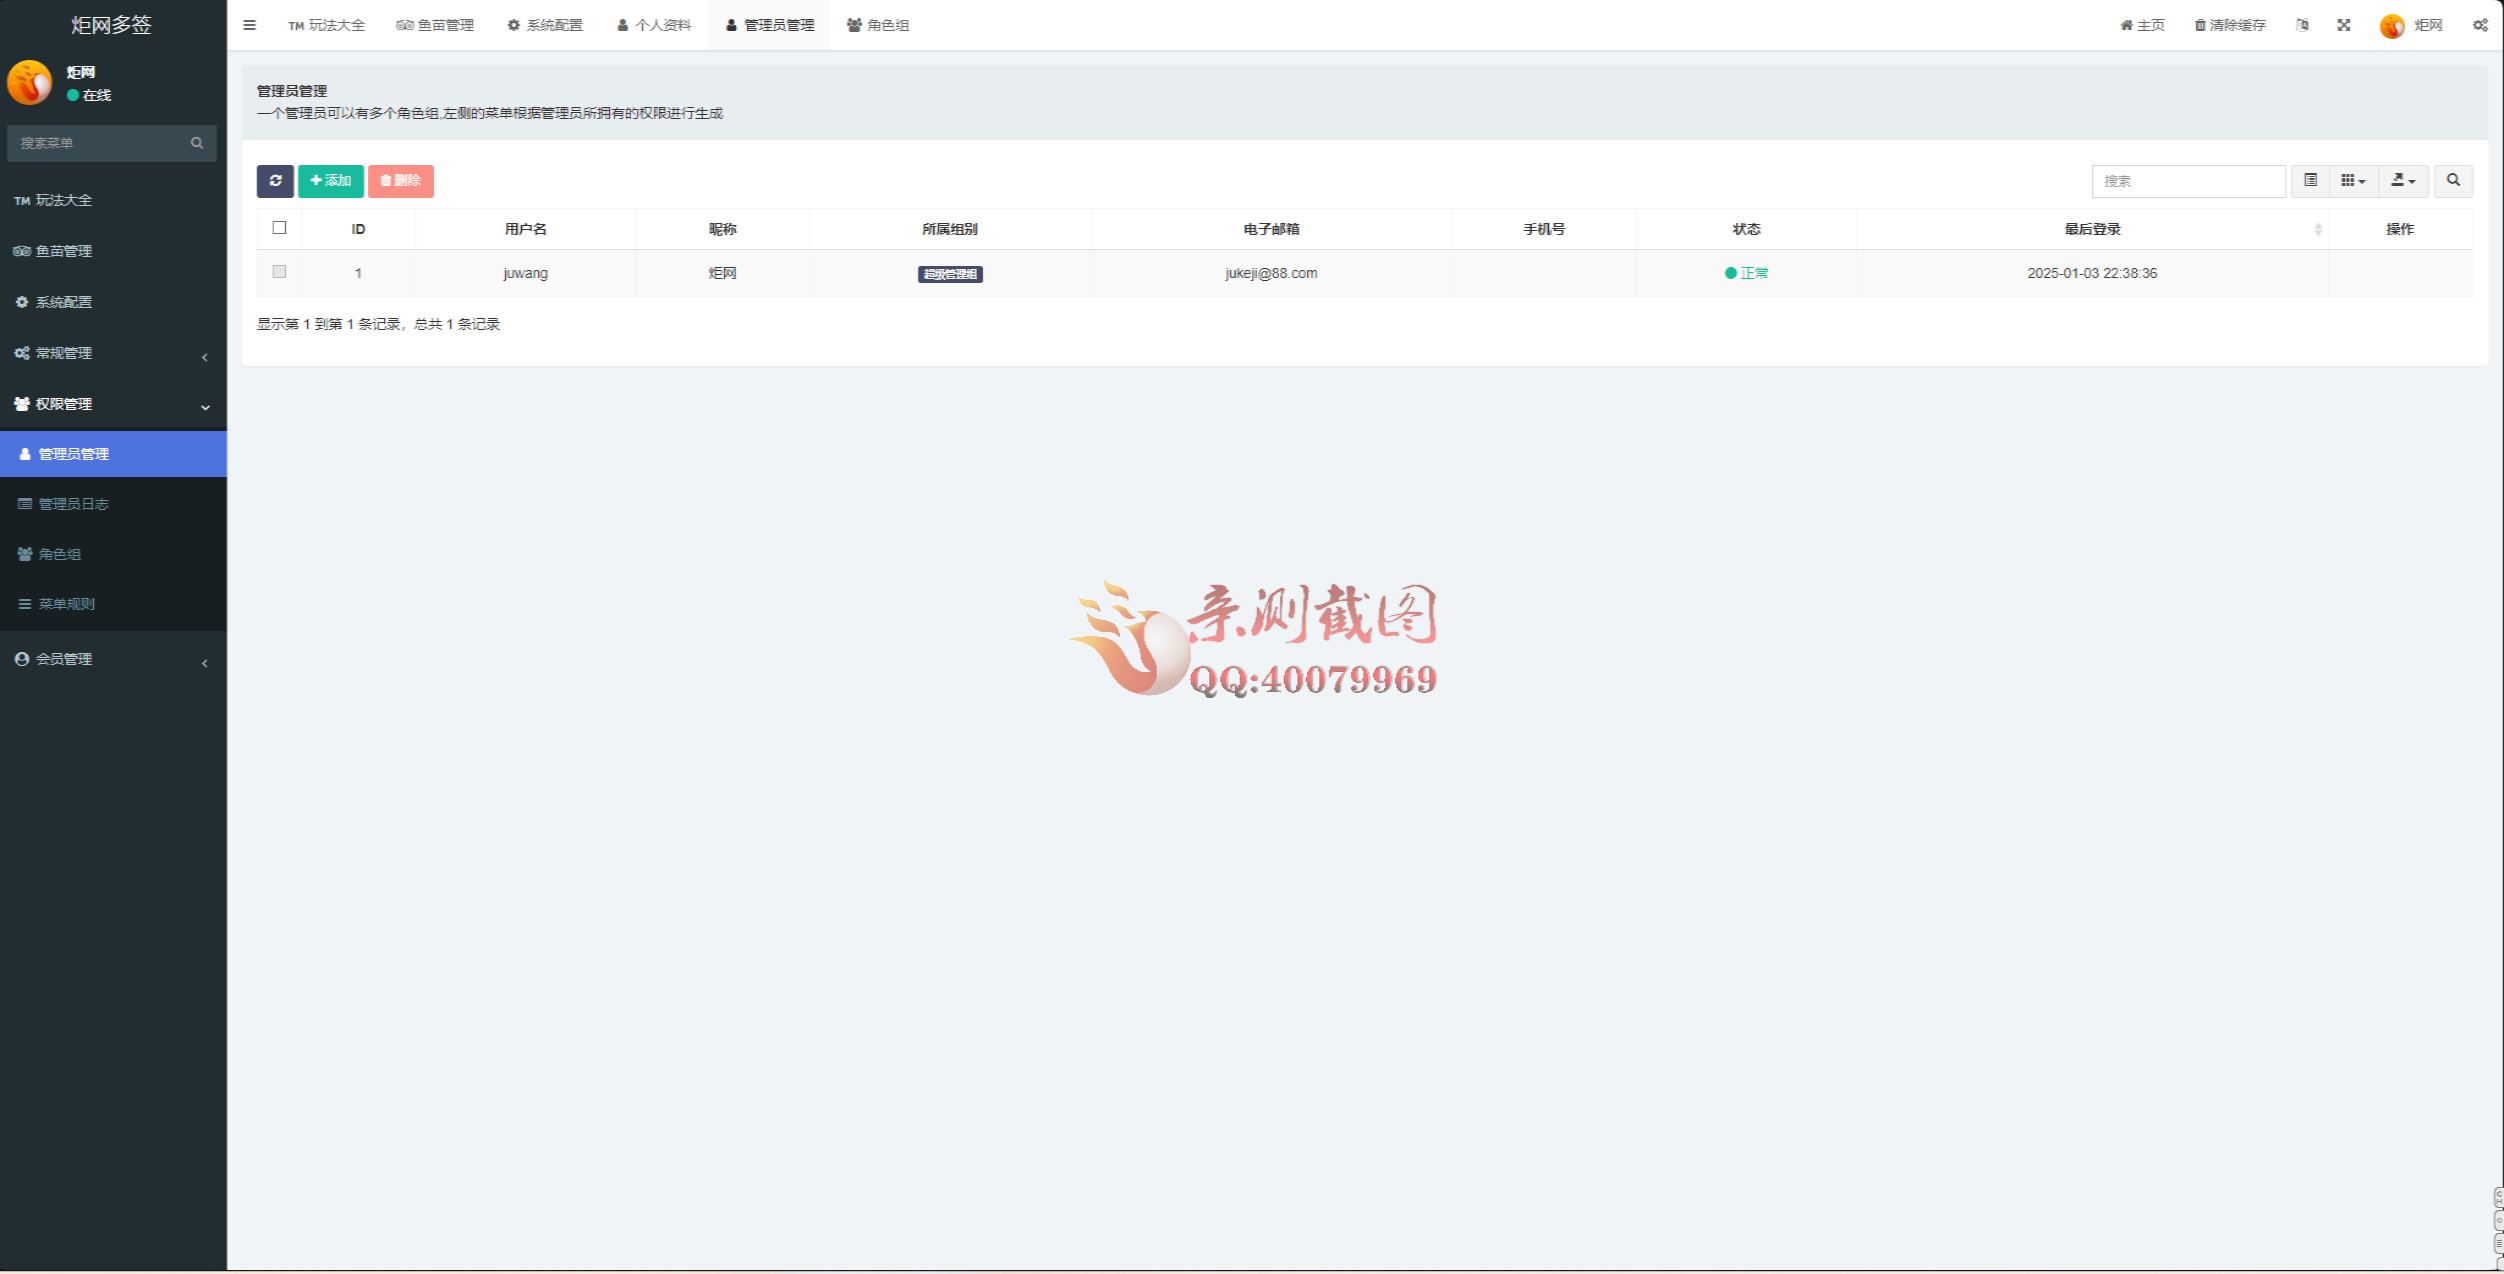This screenshot has width=2504, height=1274.
Task: Open the export data dropdown
Action: point(2402,181)
